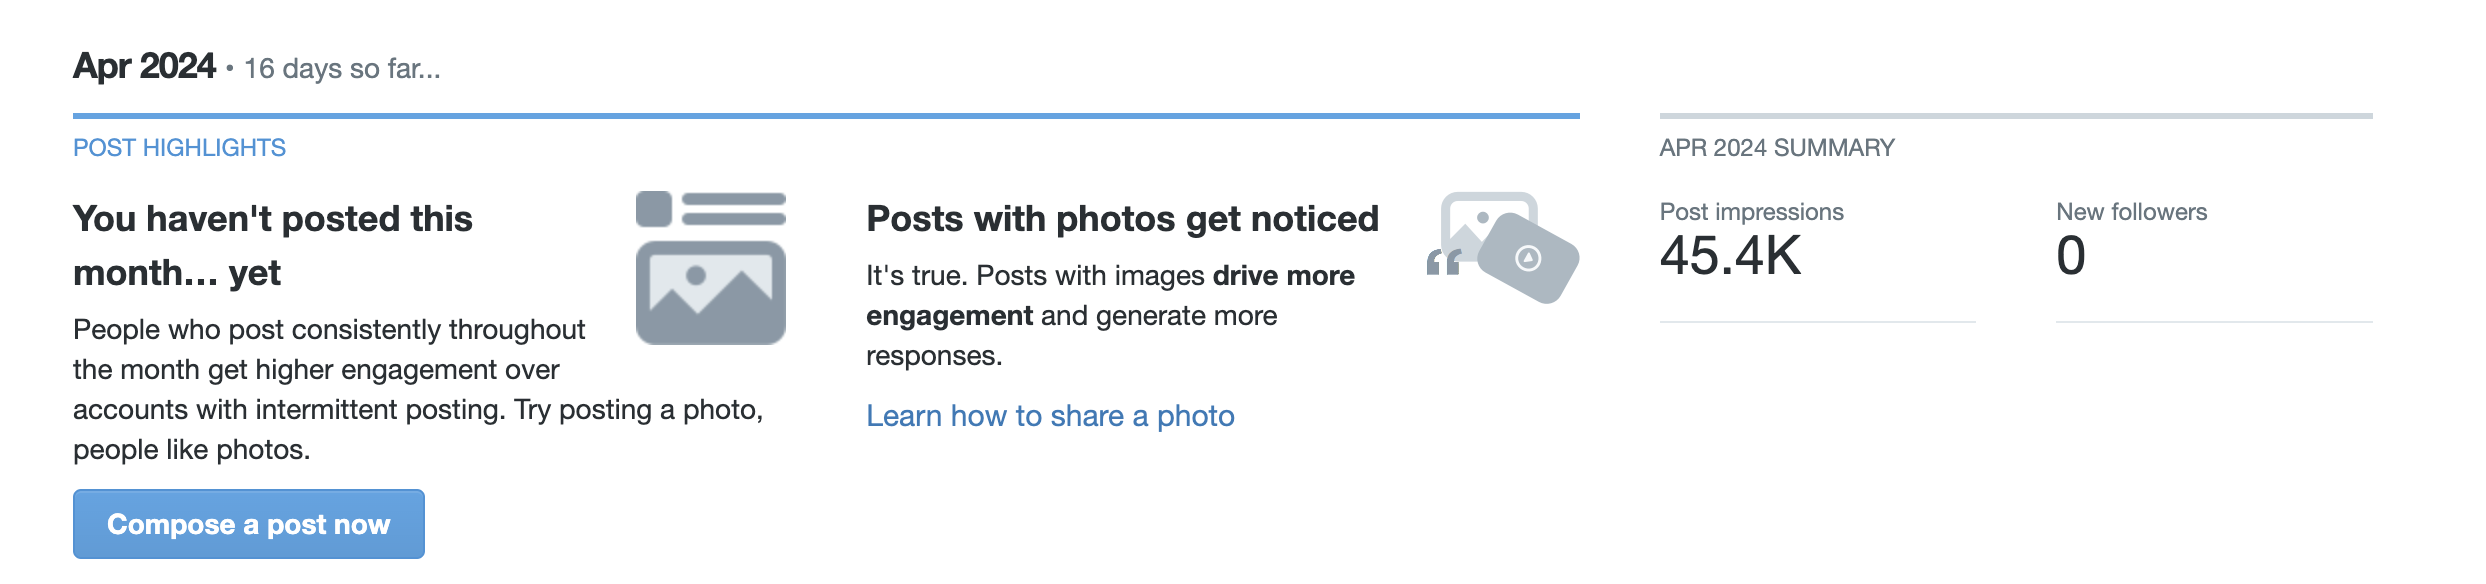Click the You haven't posted this month heading
This screenshot has width=2486, height=584.
[x=273, y=246]
